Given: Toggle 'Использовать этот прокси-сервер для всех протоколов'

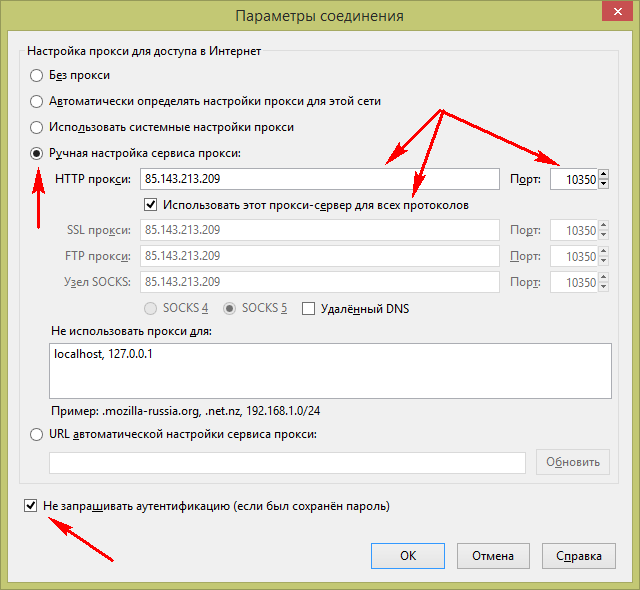Looking at the screenshot, I should coord(151,204).
